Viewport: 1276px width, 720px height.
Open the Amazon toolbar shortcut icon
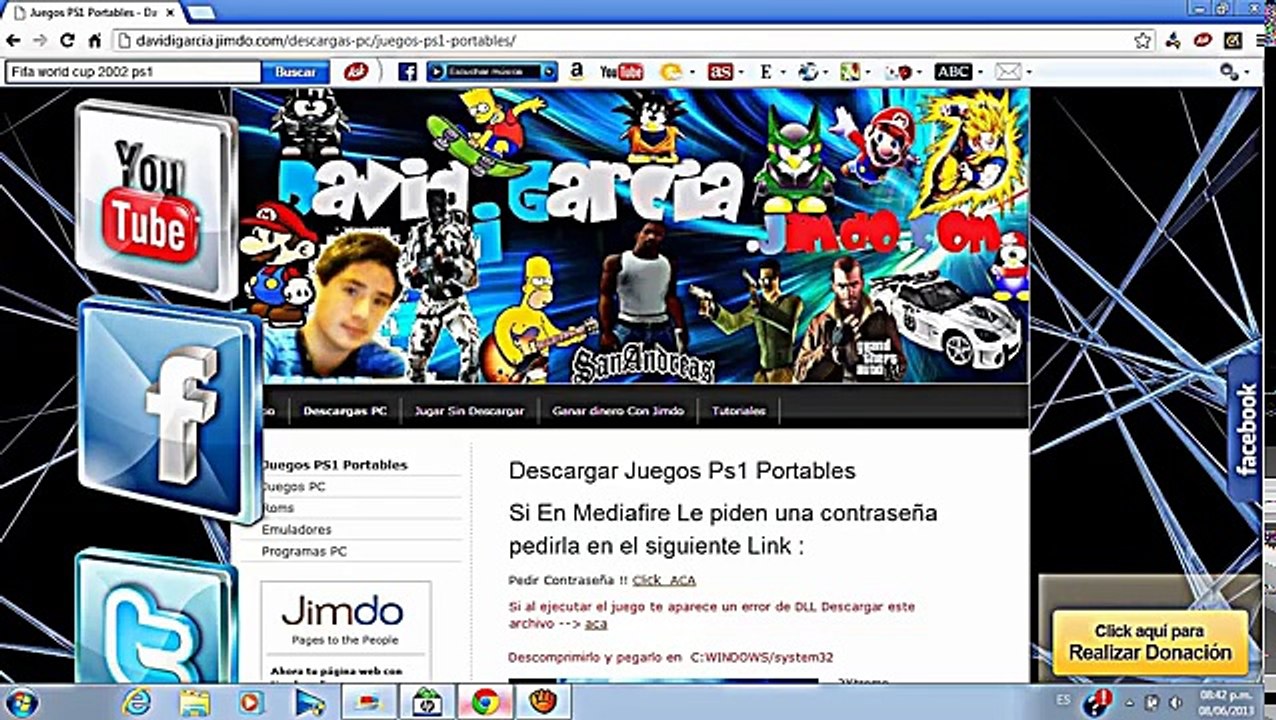tap(577, 72)
